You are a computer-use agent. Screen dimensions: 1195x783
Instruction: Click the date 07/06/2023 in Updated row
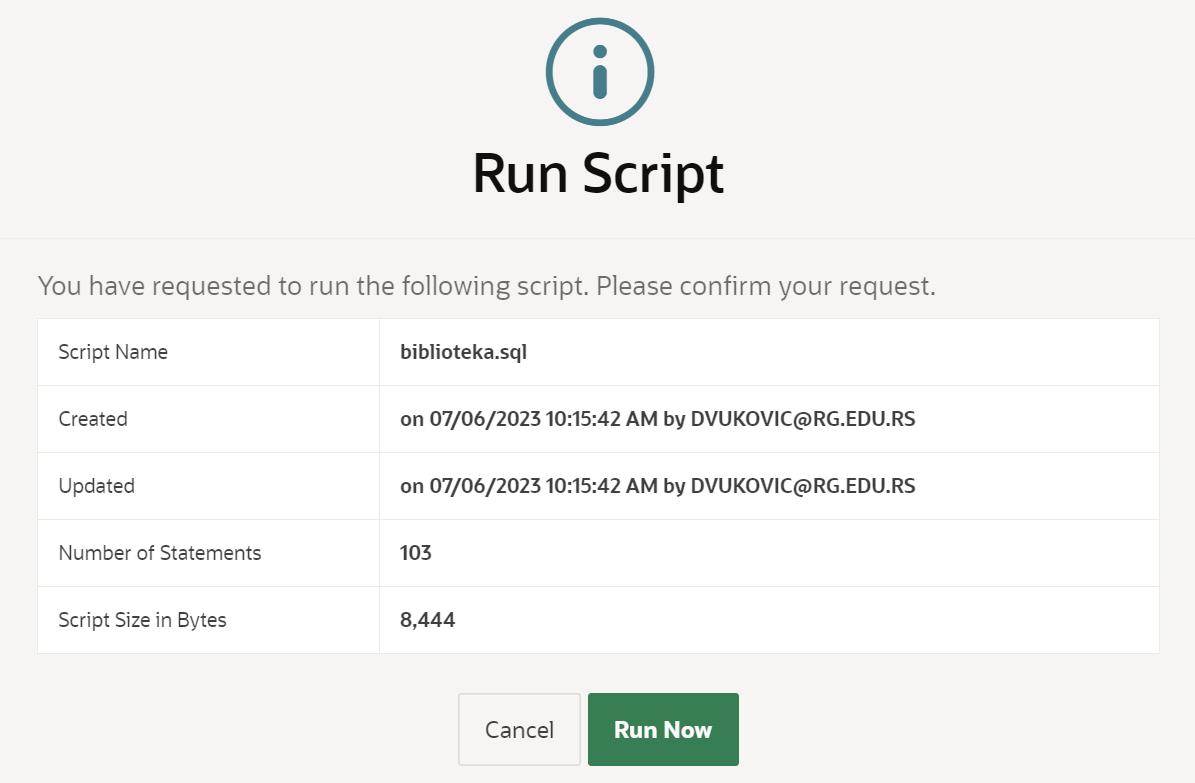484,486
